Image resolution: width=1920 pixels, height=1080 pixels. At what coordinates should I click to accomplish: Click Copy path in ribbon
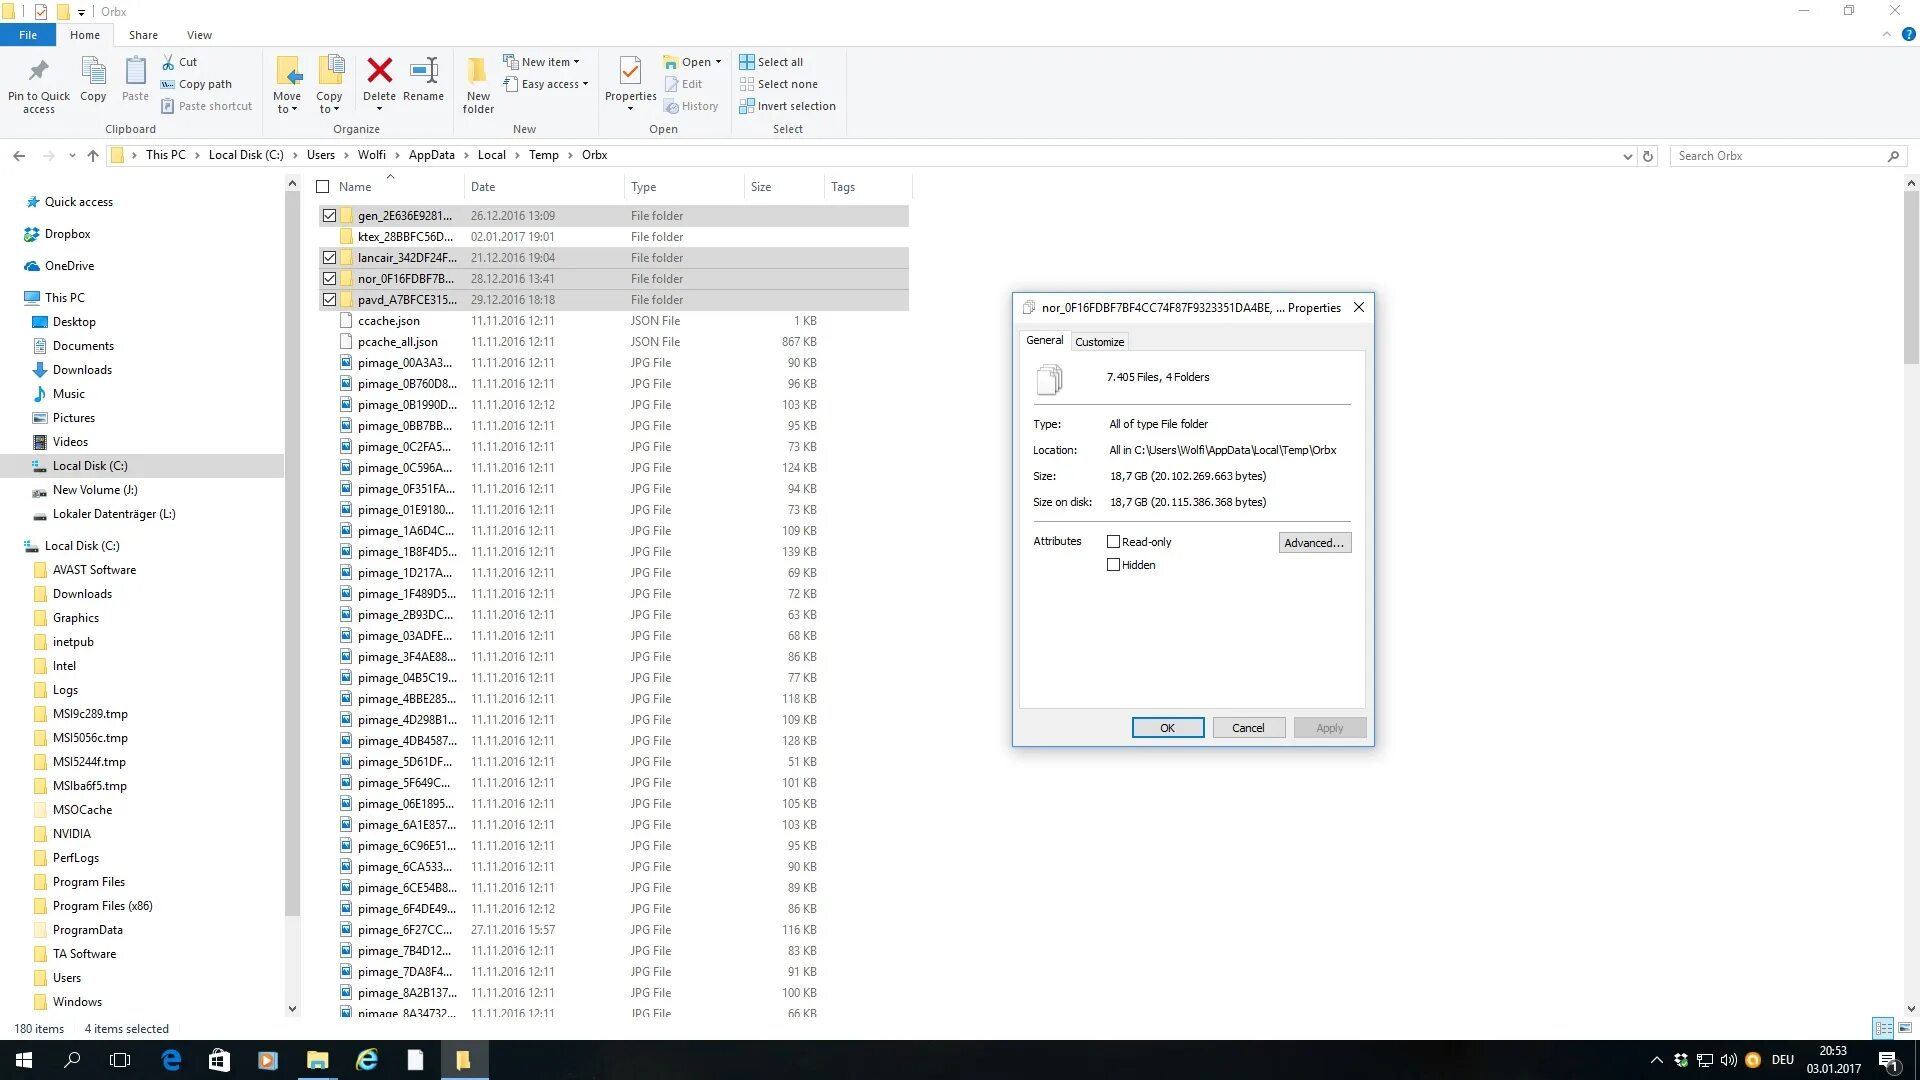click(197, 84)
